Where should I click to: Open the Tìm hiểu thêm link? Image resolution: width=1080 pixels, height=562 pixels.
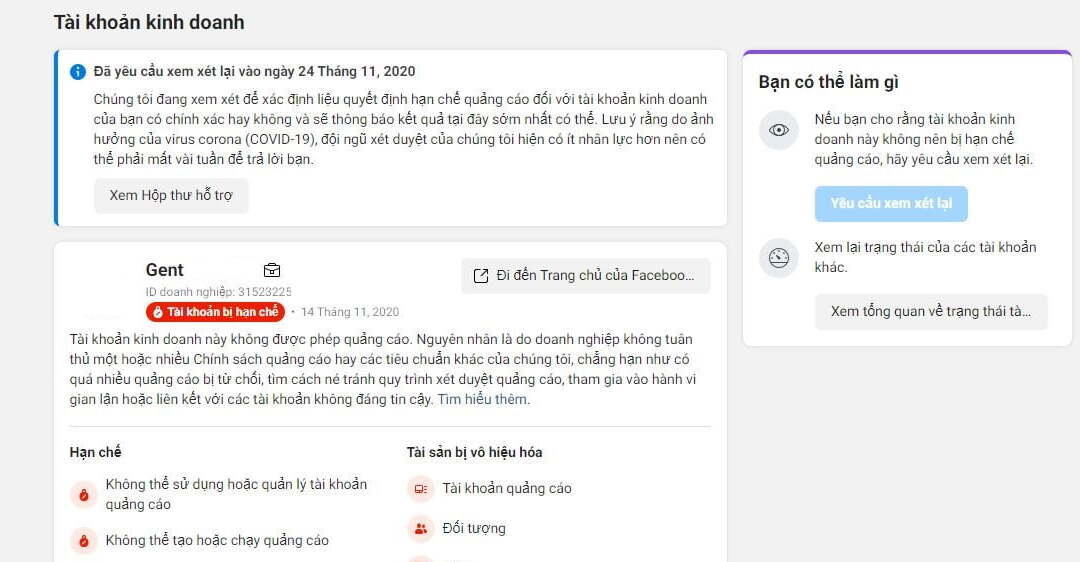pyautogui.click(x=484, y=399)
